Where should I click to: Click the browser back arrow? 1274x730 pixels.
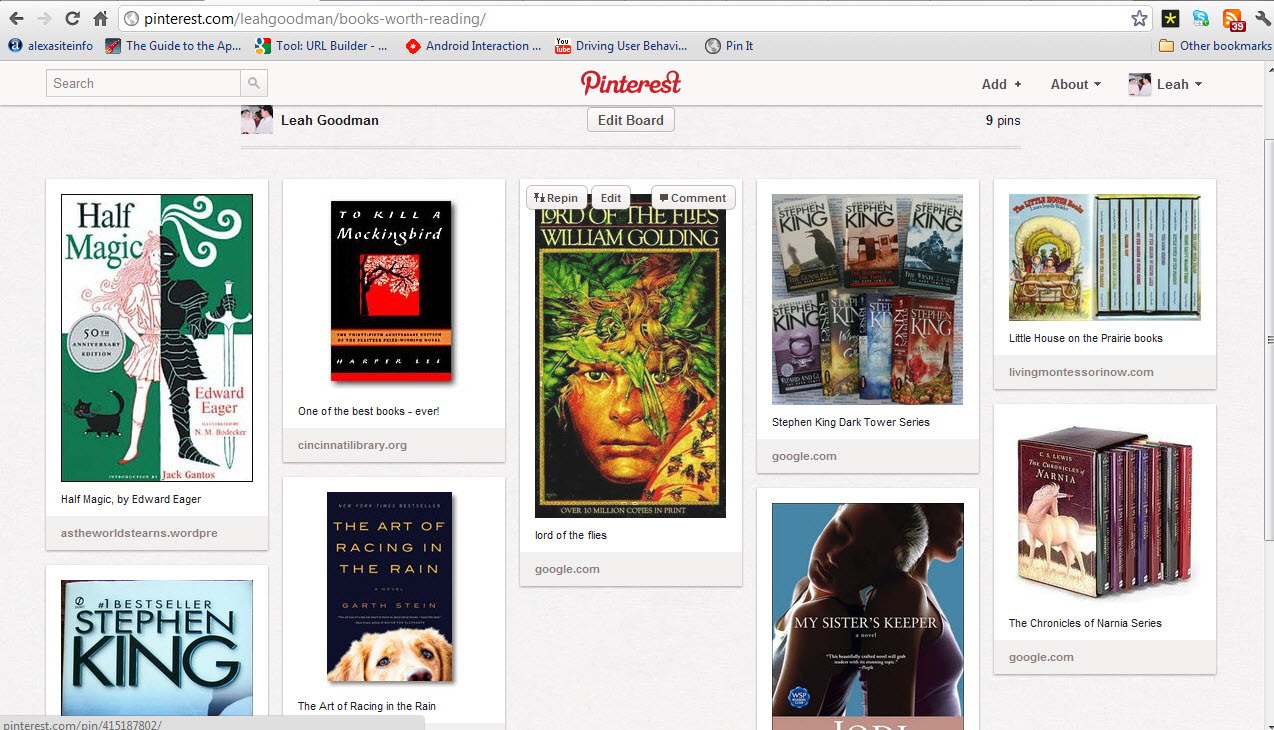(x=16, y=18)
